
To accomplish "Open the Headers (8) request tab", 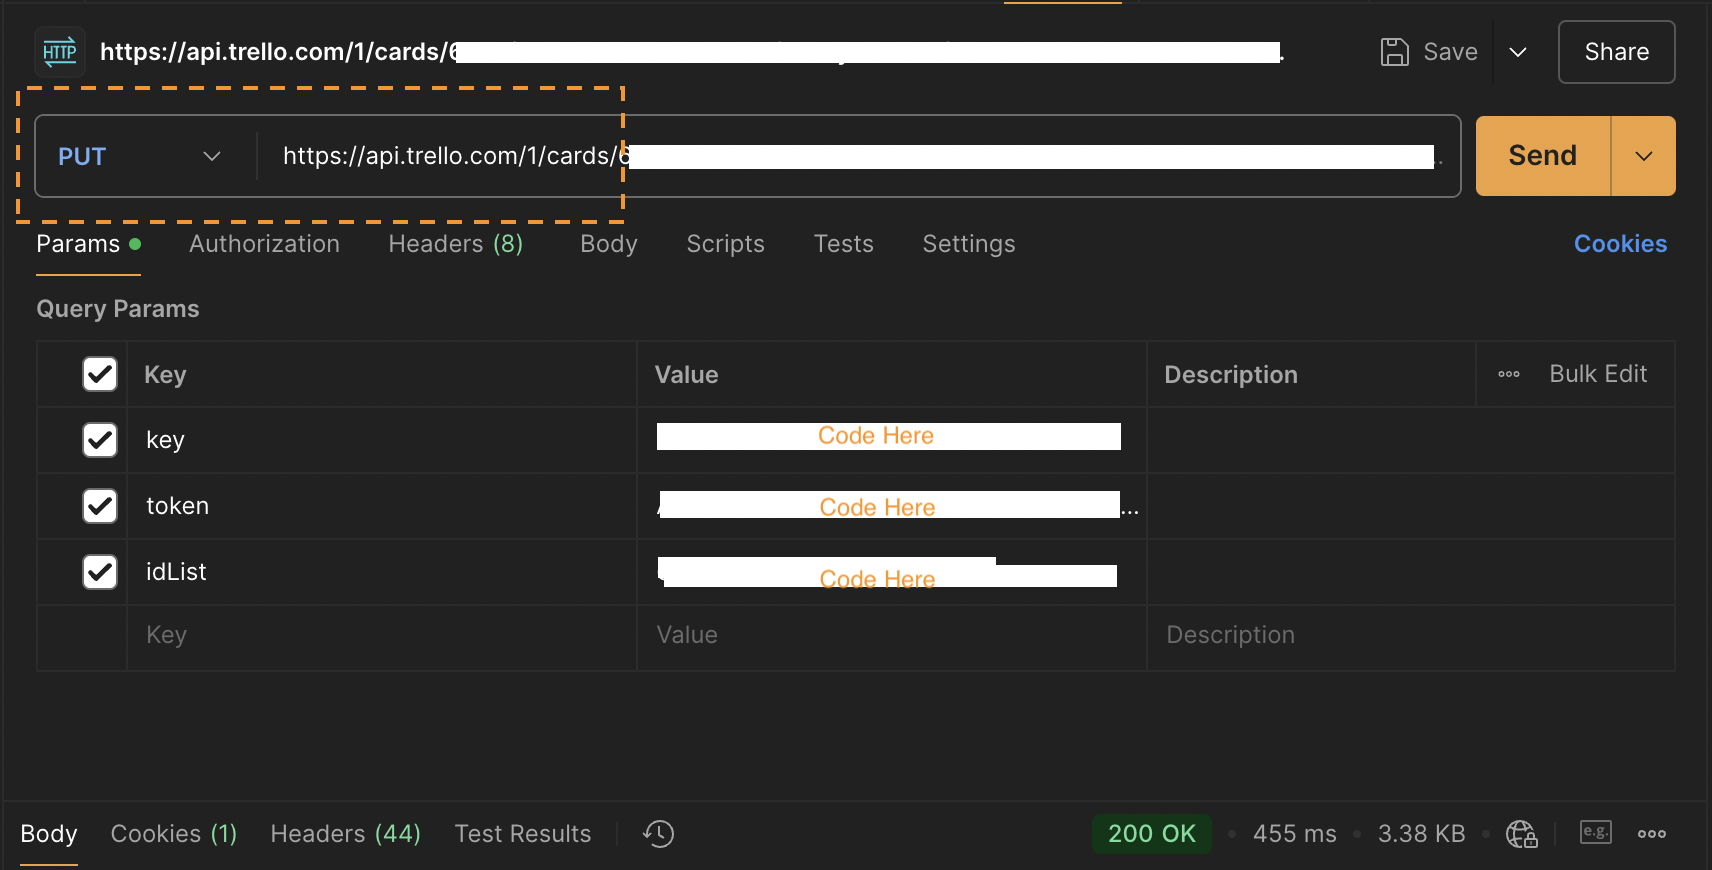I will click(x=456, y=244).
